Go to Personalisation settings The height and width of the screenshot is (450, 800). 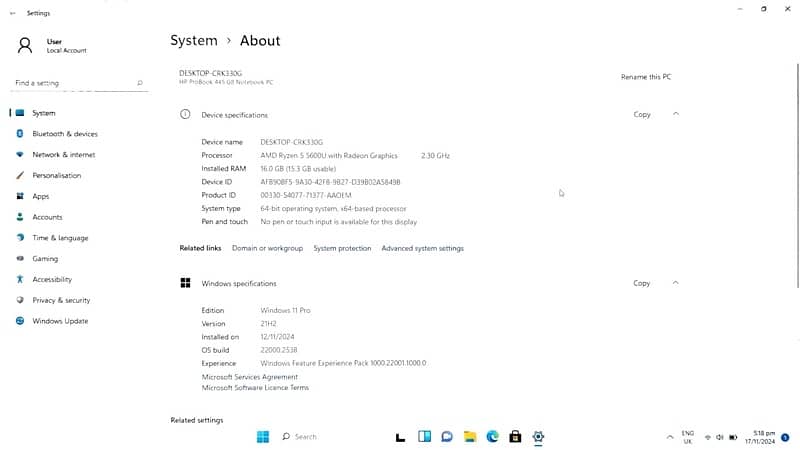point(56,175)
